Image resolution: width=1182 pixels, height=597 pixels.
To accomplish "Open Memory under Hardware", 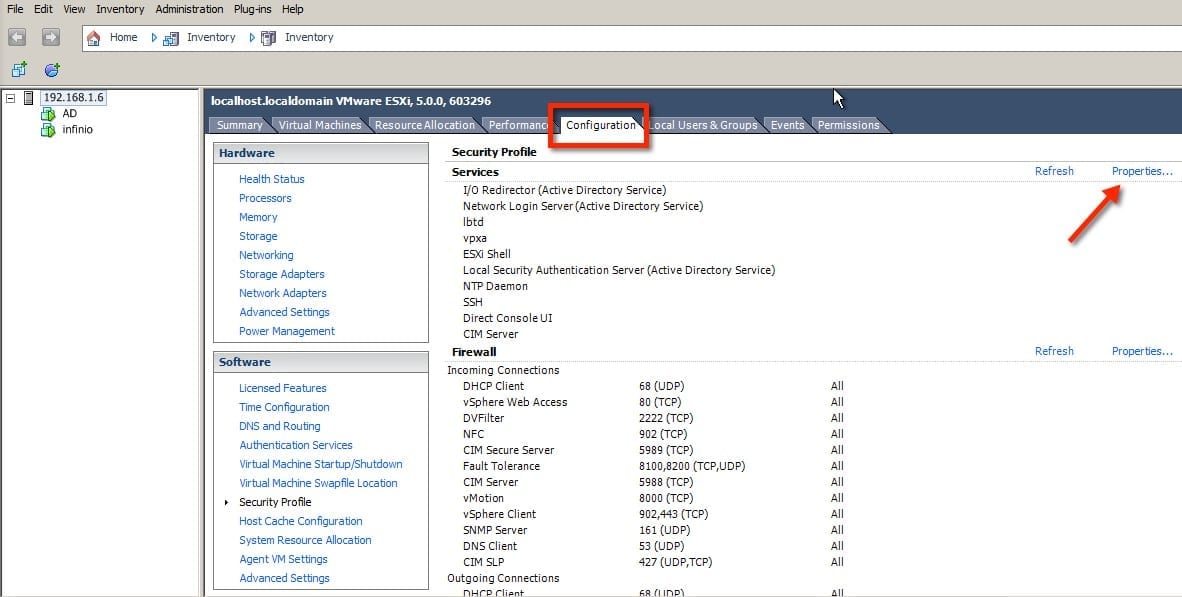I will click(258, 217).
